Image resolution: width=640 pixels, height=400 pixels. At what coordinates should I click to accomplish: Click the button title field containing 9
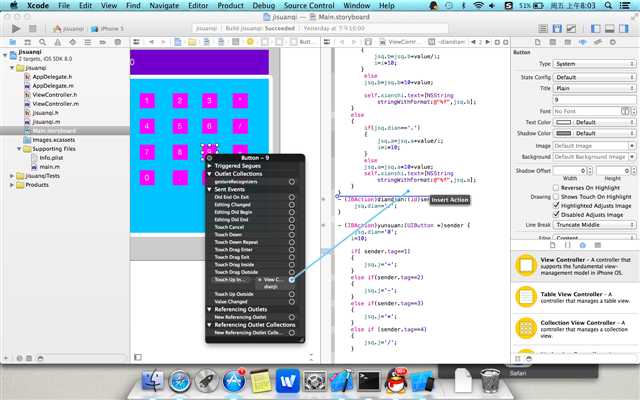[594, 100]
